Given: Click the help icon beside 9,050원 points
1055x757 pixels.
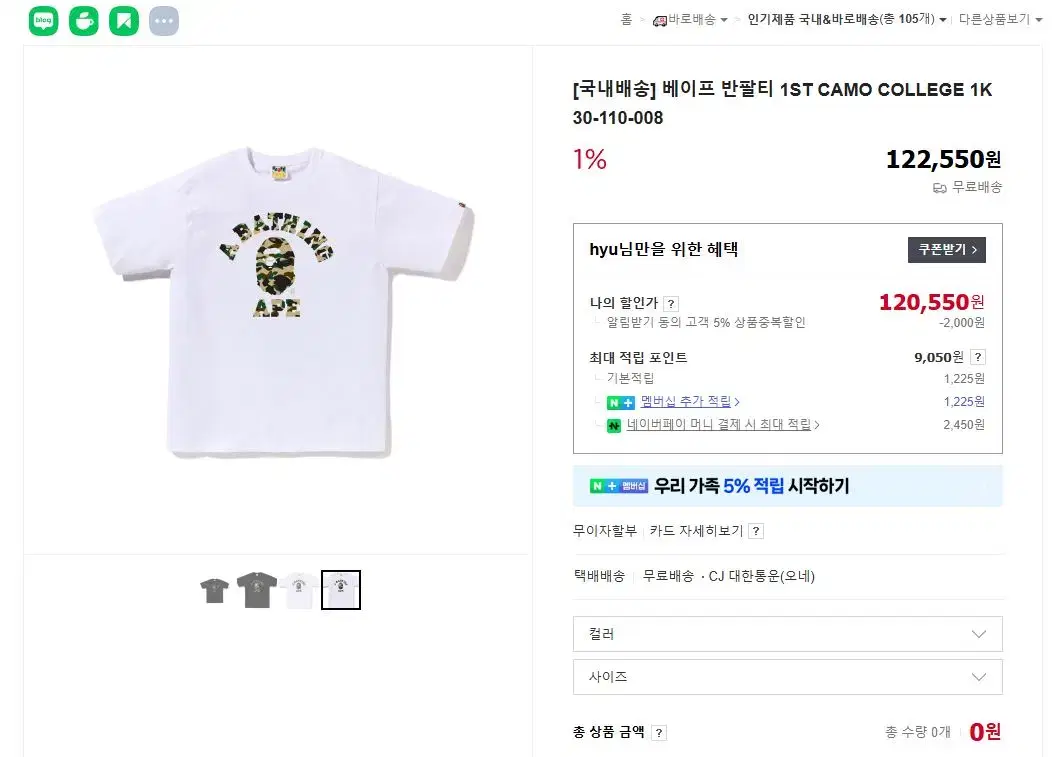Looking at the screenshot, I should tap(978, 357).
